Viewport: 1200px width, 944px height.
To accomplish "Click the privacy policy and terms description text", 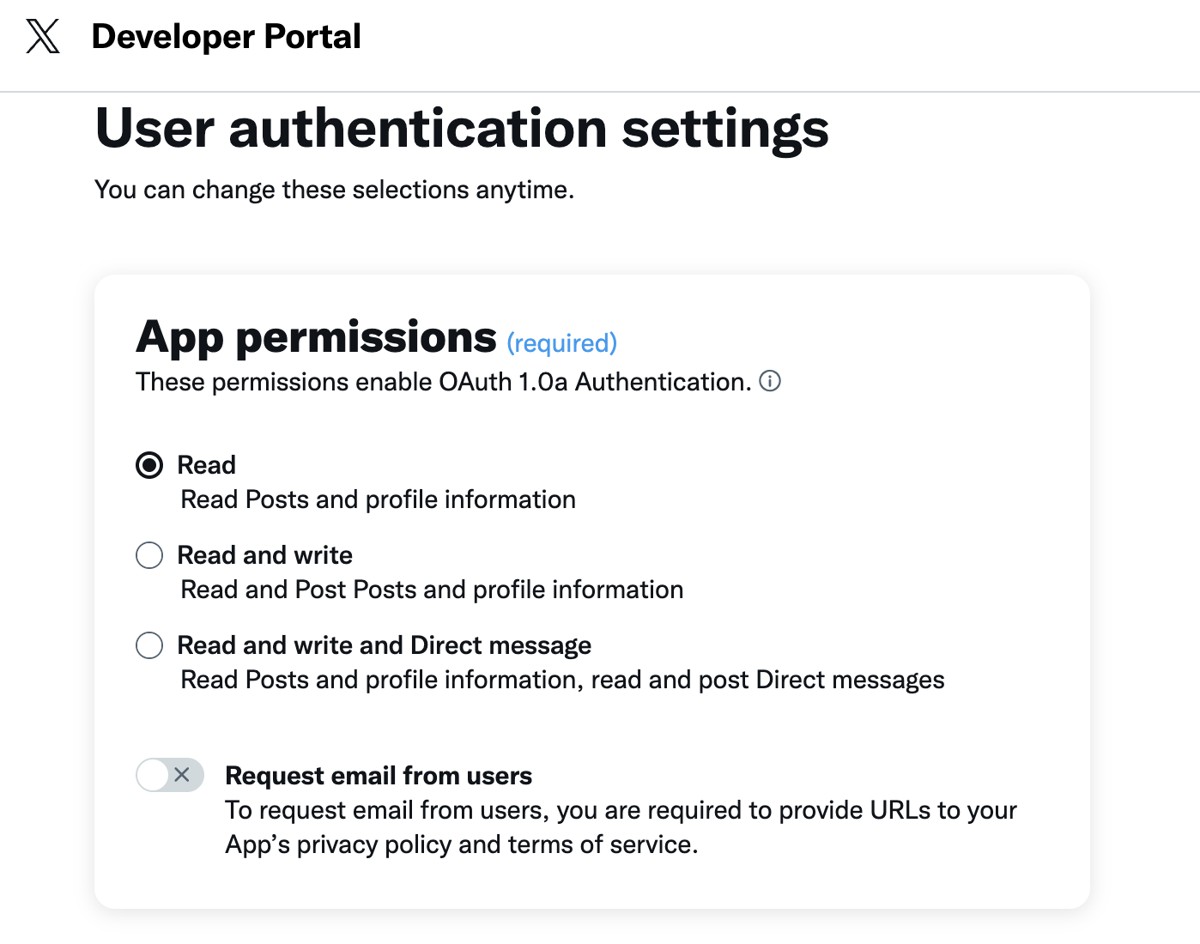I will pyautogui.click(x=620, y=827).
